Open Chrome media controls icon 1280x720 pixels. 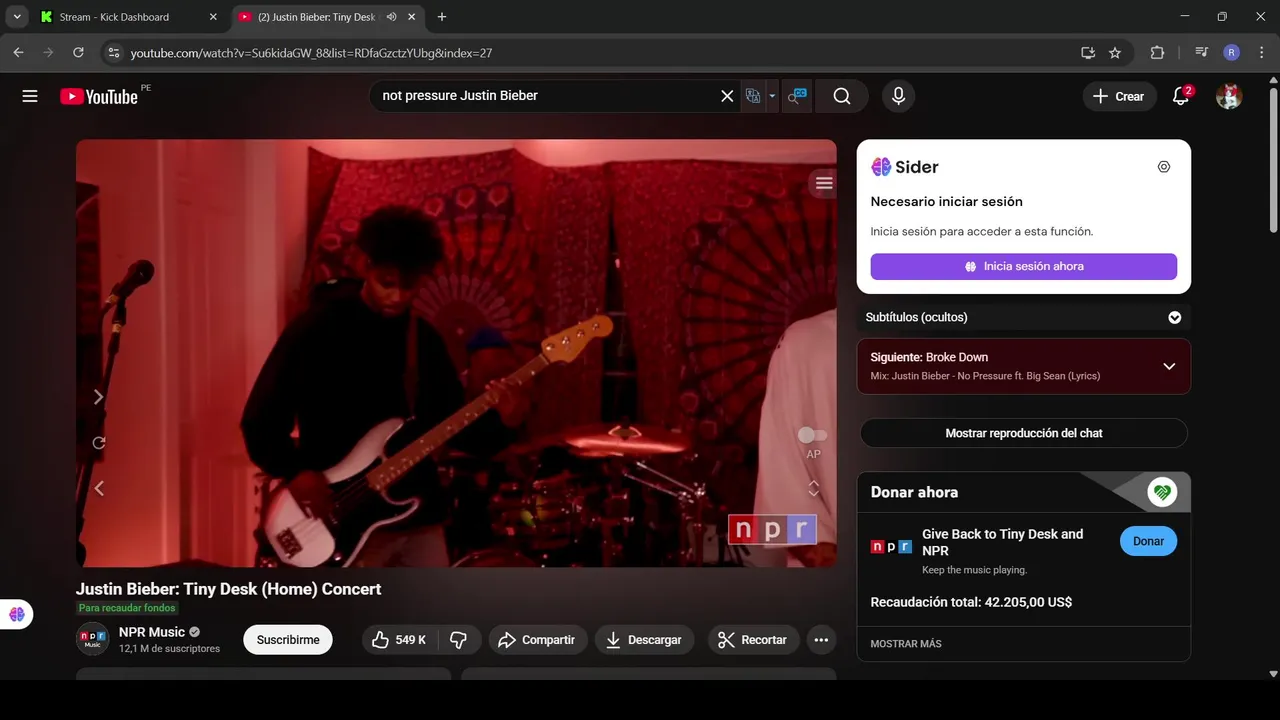pyautogui.click(x=1201, y=53)
